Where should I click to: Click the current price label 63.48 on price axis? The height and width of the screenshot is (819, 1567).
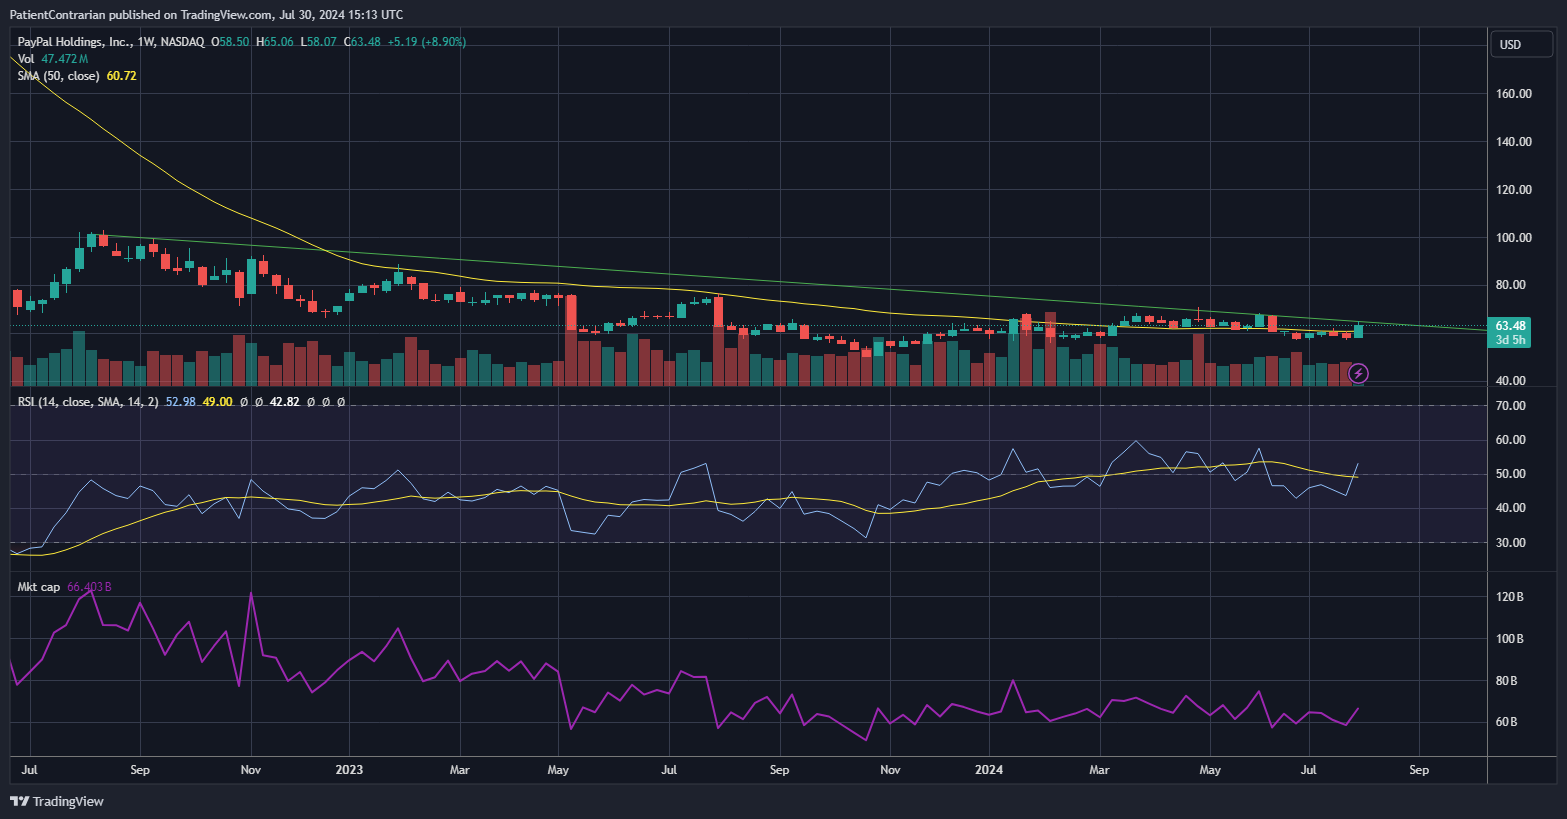[x=1510, y=326]
